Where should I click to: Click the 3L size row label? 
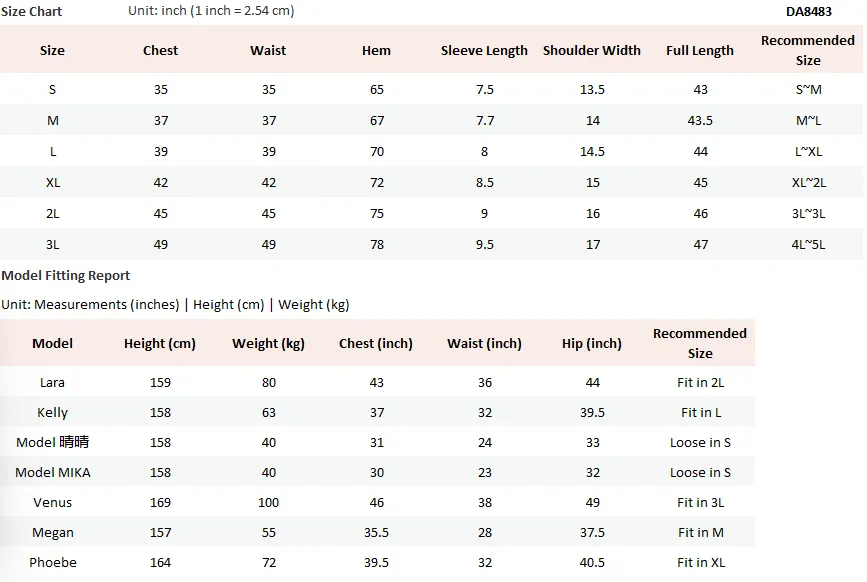point(53,244)
